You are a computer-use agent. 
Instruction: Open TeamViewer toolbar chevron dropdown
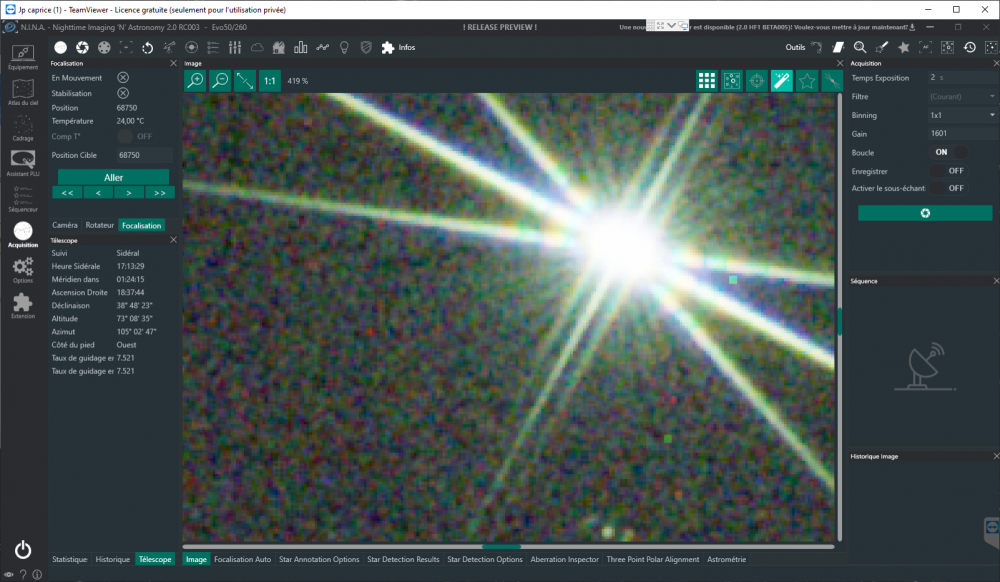671,25
